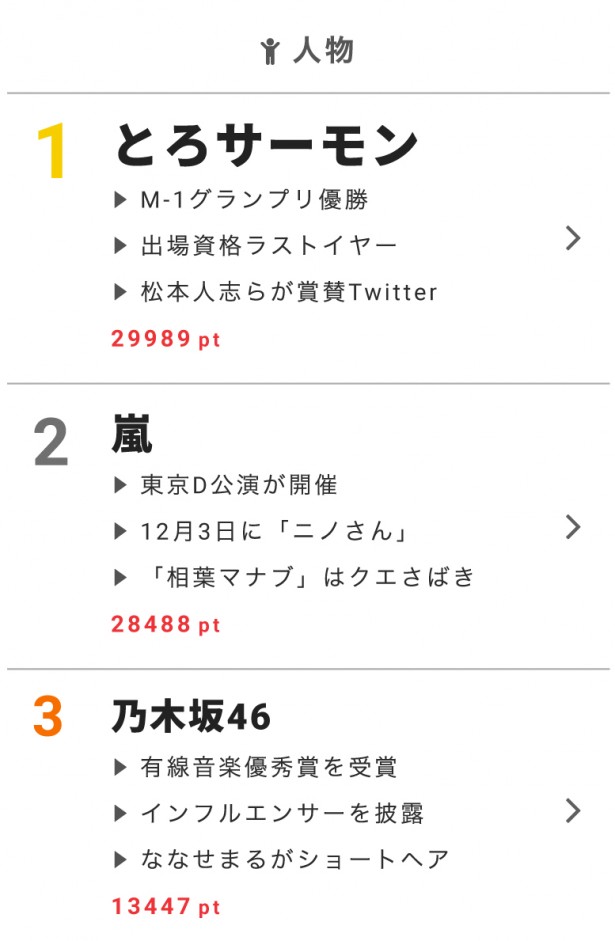Click the triangle bullet before M-1グランプリ優勝

[121, 200]
